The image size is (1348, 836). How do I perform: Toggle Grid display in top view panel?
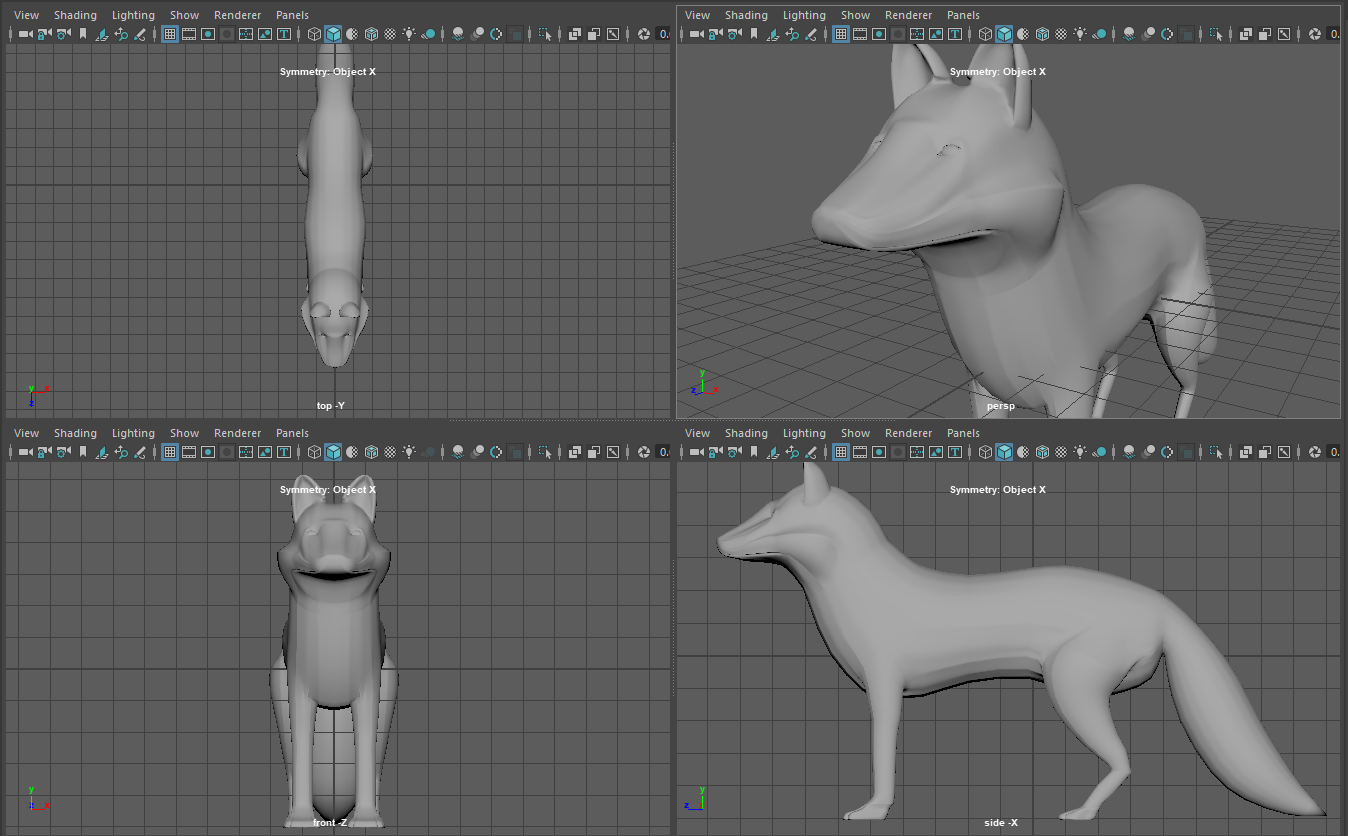coord(170,34)
